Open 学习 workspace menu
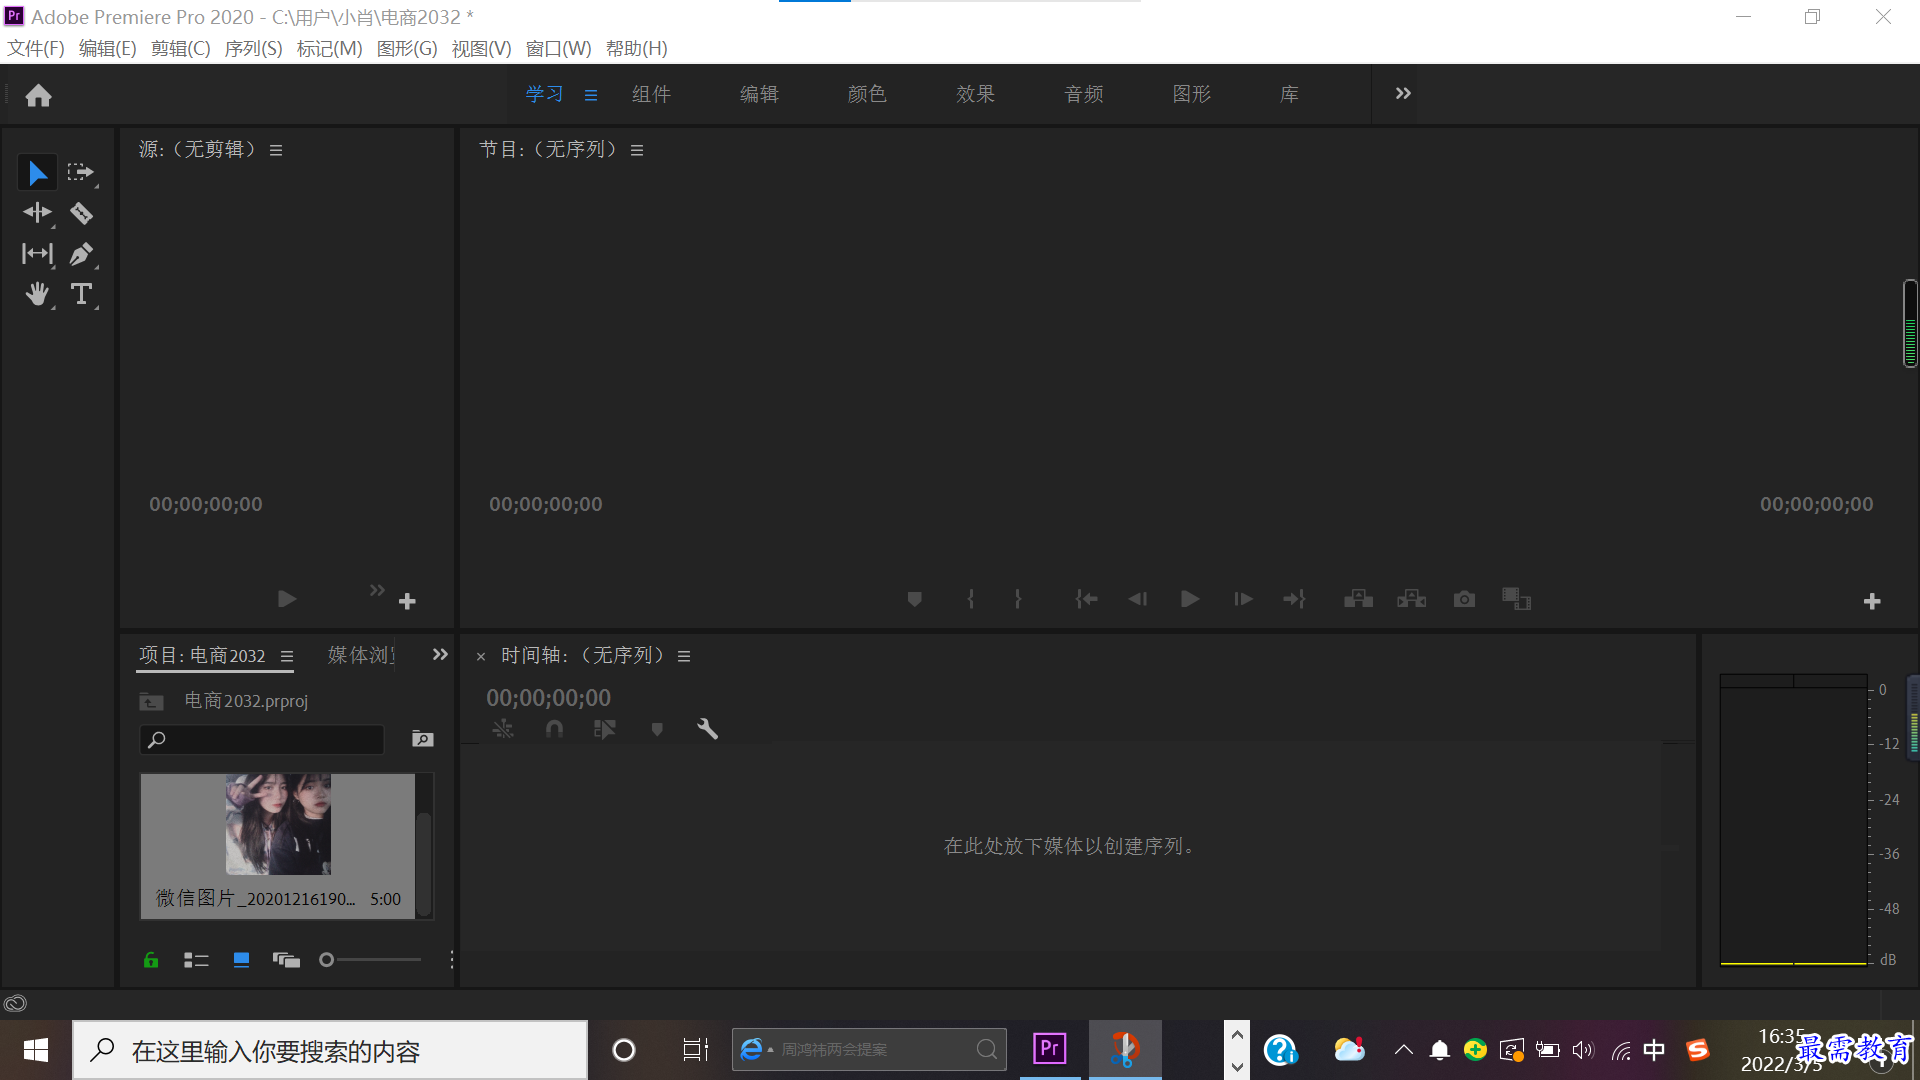Viewport: 1920px width, 1080px height. click(591, 95)
